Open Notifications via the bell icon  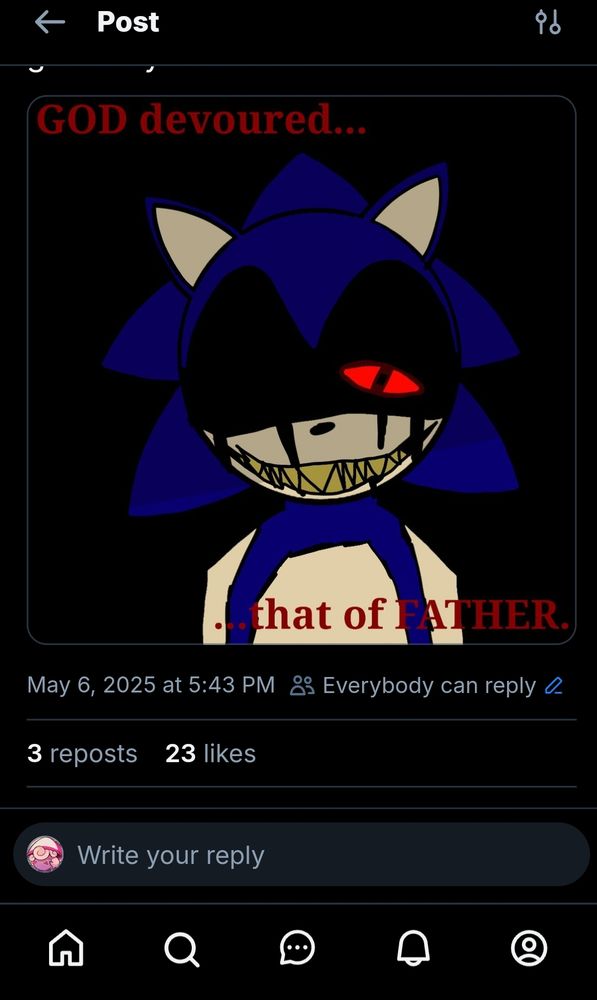pos(414,950)
